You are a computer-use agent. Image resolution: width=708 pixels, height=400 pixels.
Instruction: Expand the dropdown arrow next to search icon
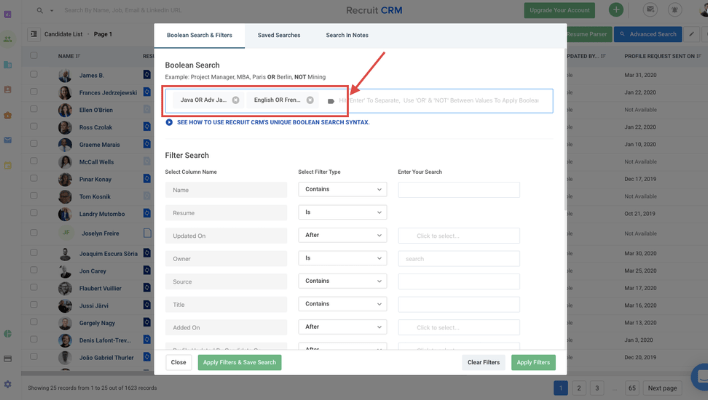click(x=51, y=10)
